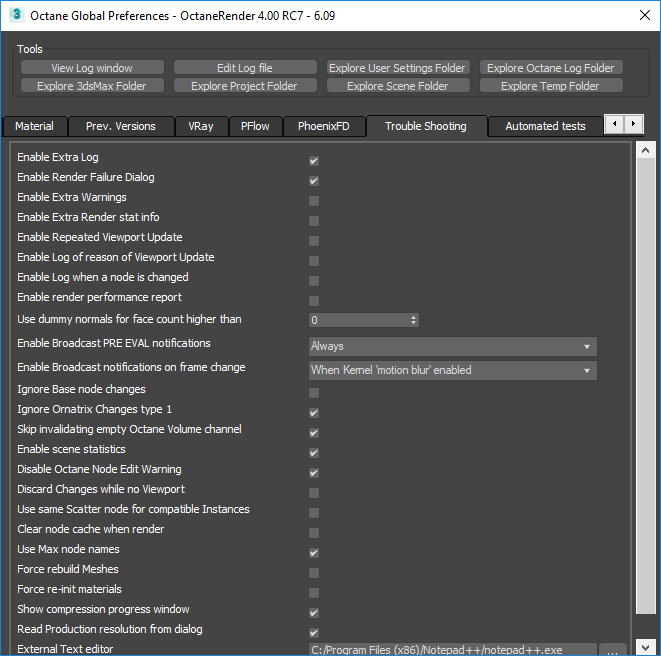Click the External Text editor path field
This screenshot has height=656, width=661.
(452, 649)
